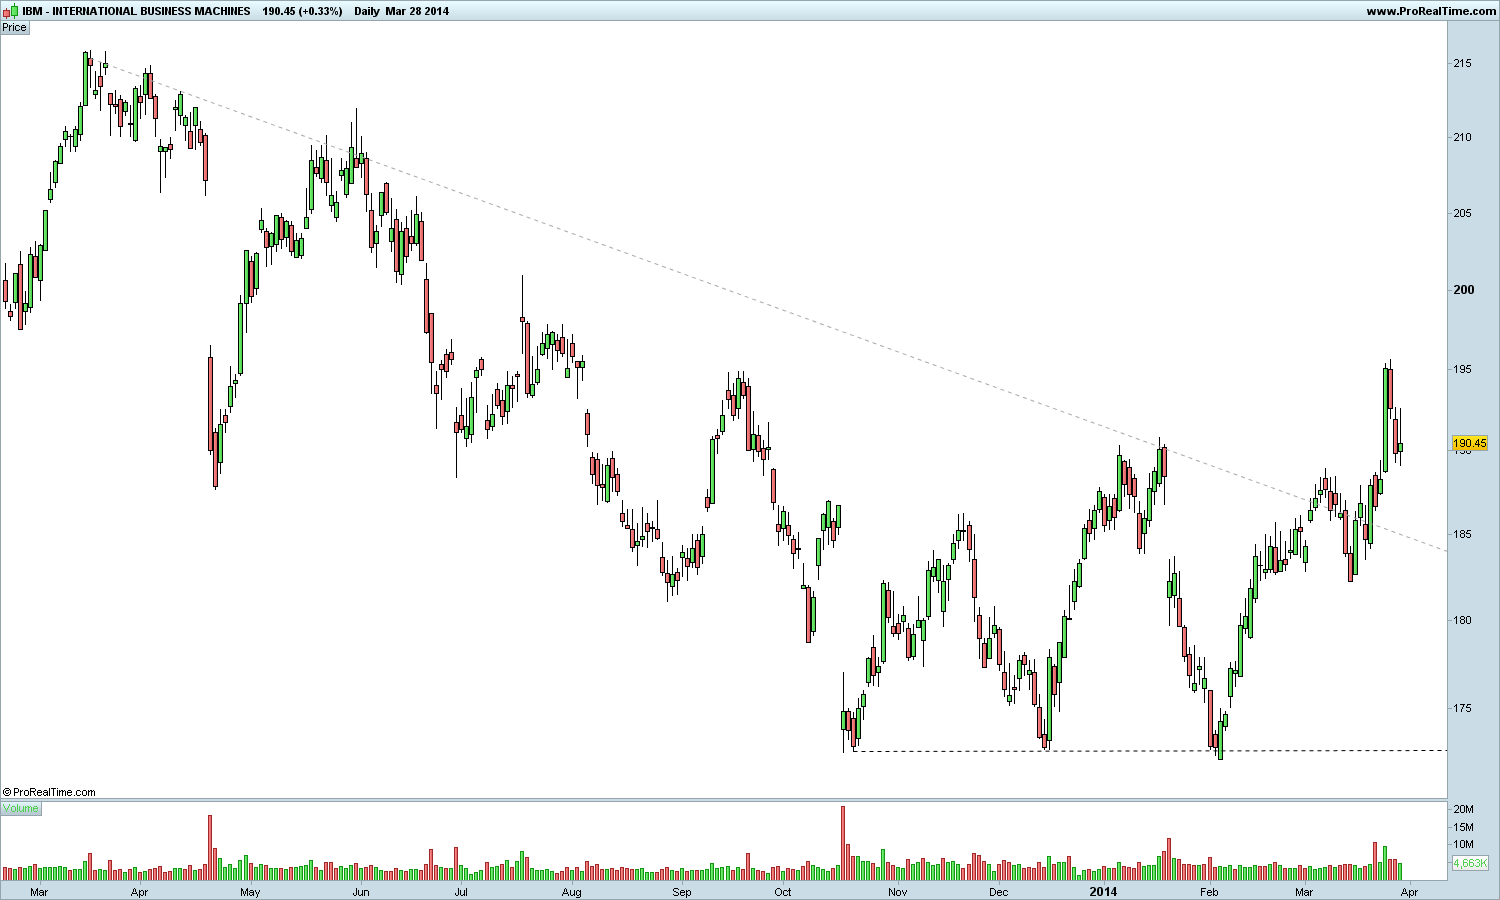
Task: Click the Oct label on the time axis
Action: pos(783,891)
